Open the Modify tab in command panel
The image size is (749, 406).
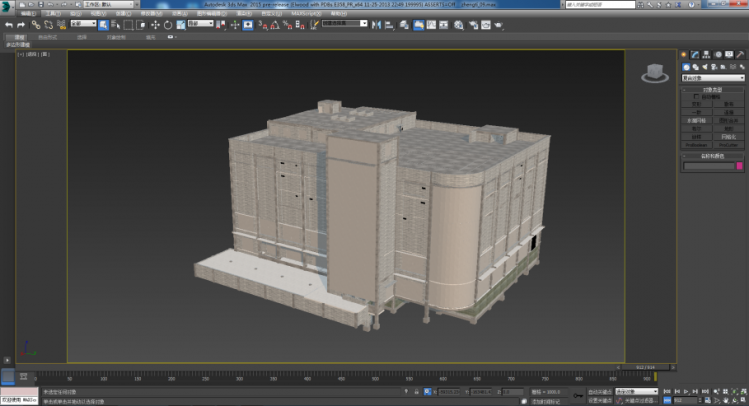[x=696, y=55]
